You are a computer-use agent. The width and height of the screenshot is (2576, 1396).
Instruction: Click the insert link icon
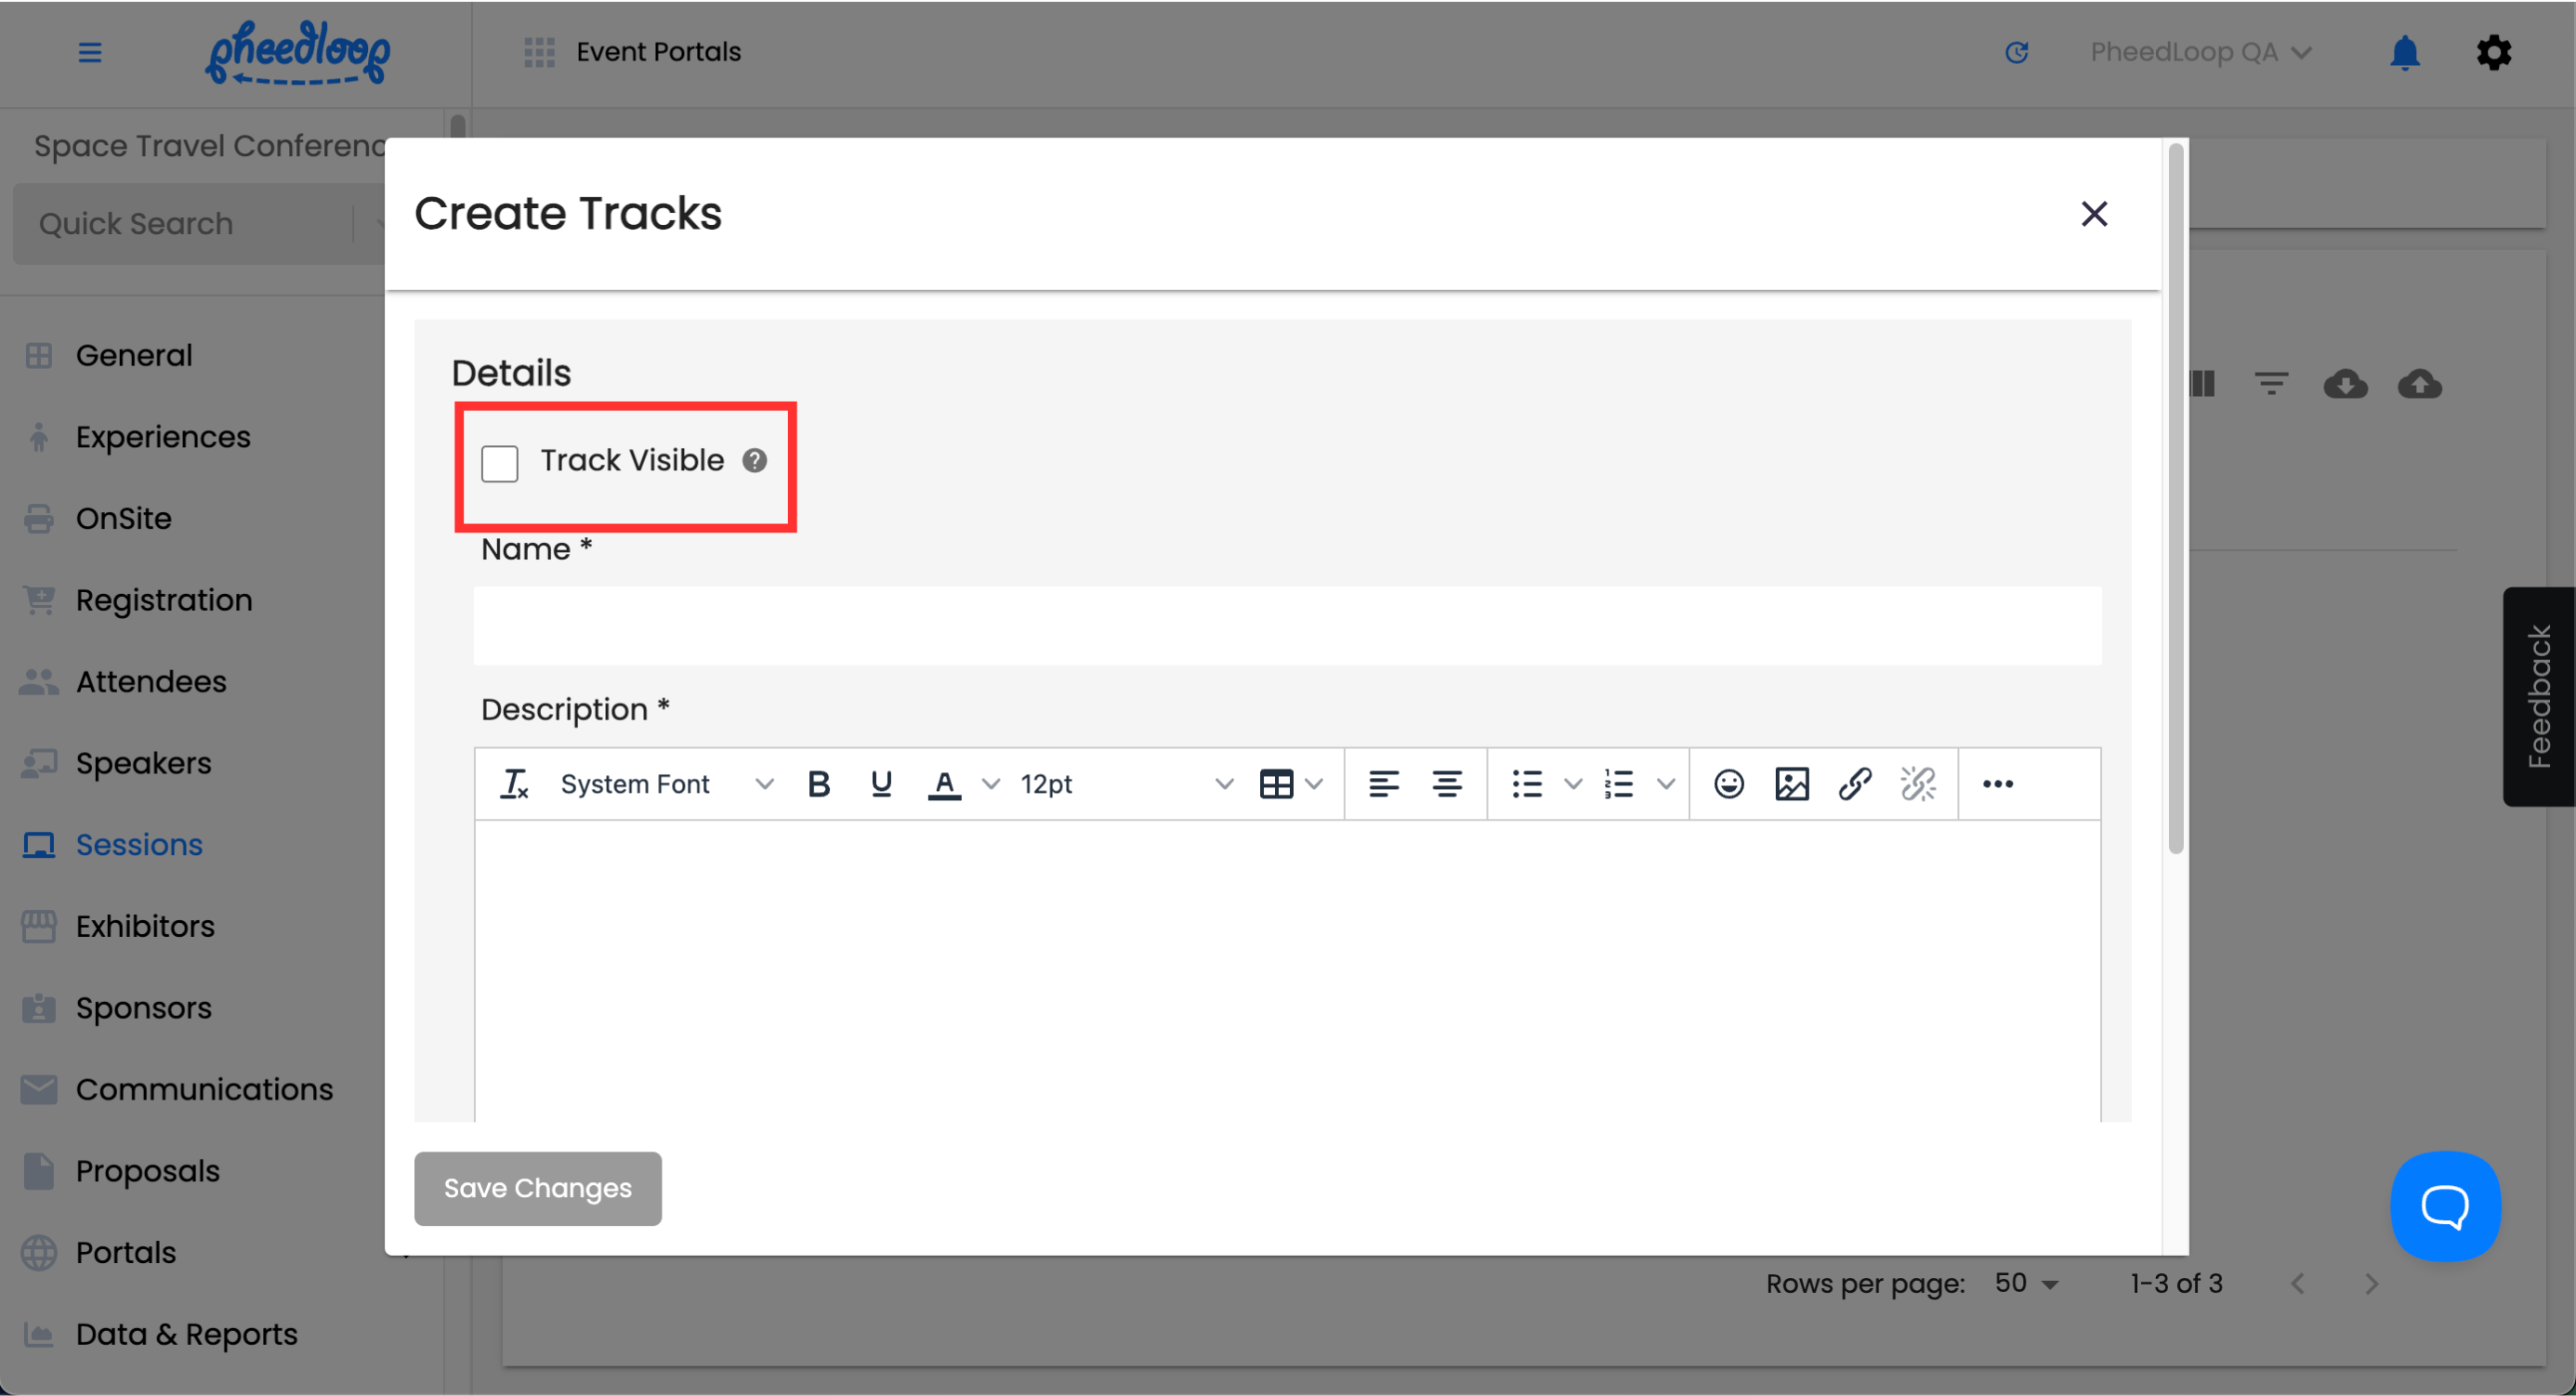[1854, 784]
